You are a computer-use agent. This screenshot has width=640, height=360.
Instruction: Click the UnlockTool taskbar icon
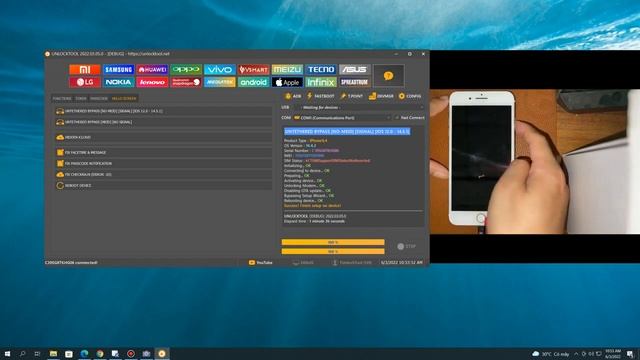(162, 353)
